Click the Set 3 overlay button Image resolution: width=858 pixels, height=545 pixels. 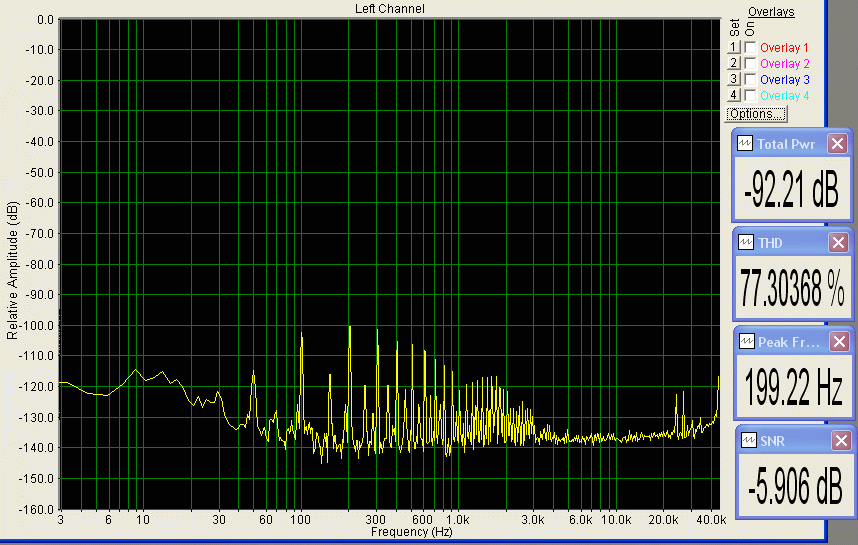tap(734, 79)
